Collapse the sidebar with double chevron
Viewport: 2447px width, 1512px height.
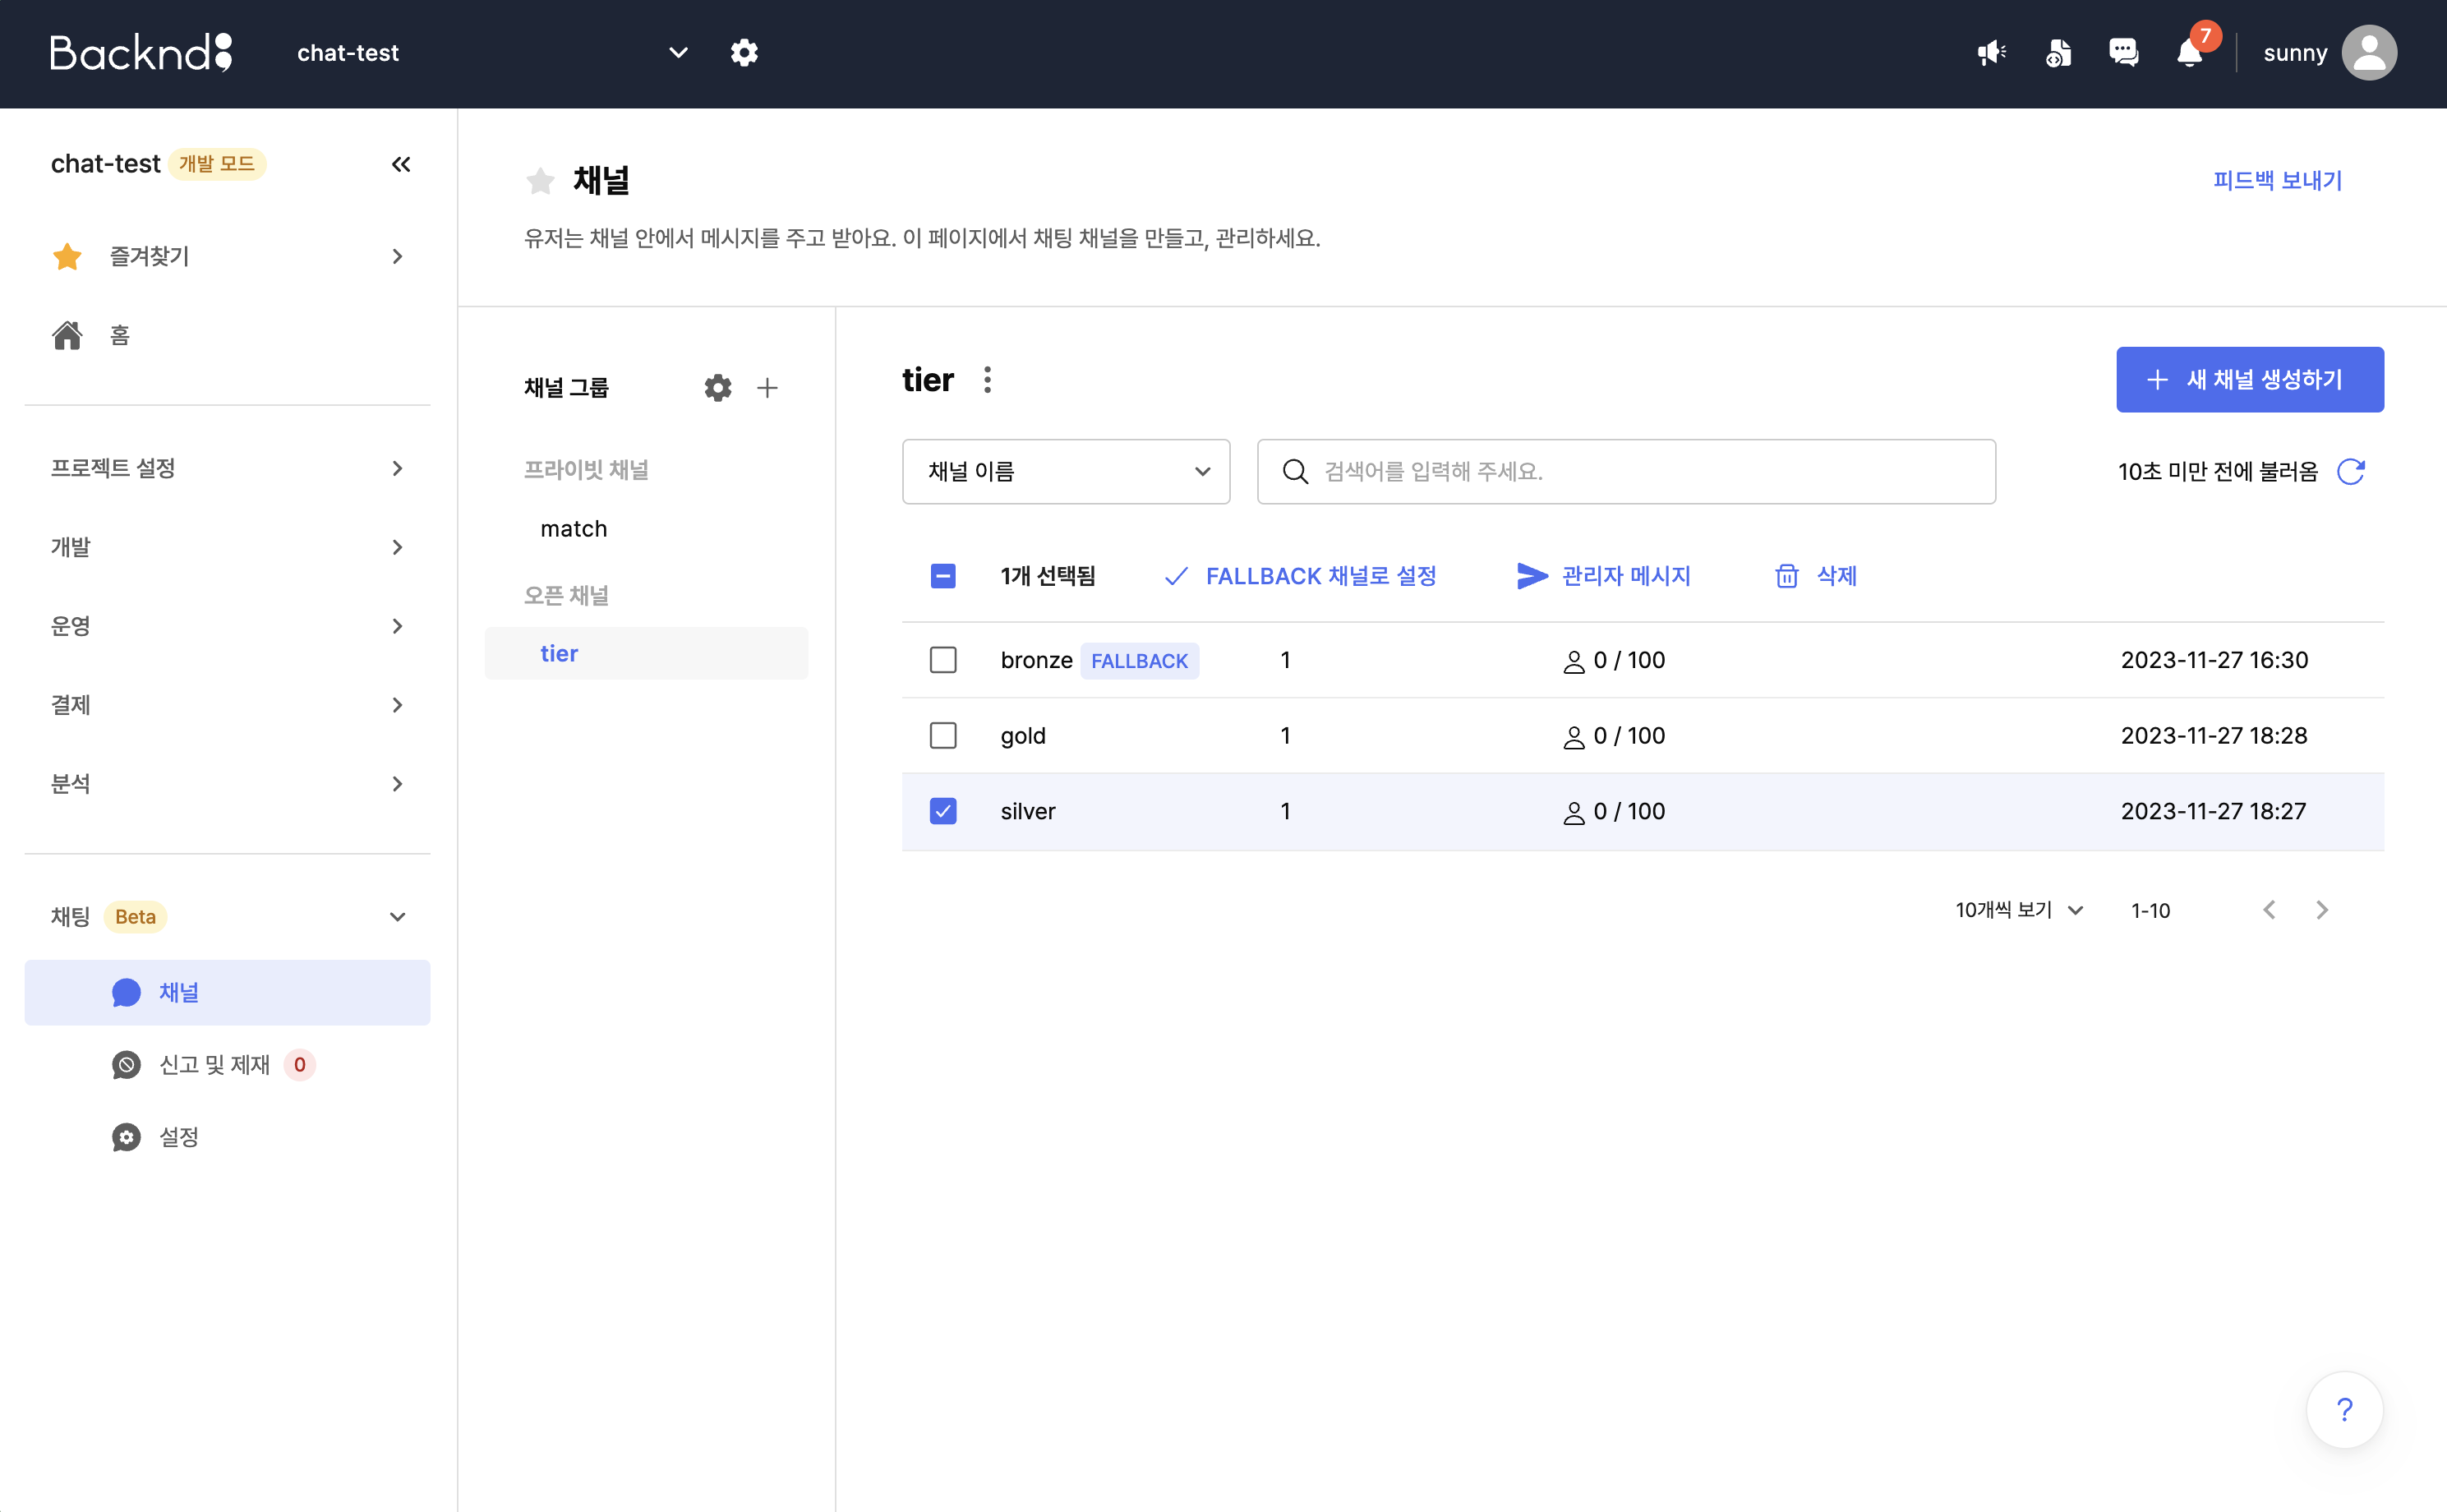[401, 164]
